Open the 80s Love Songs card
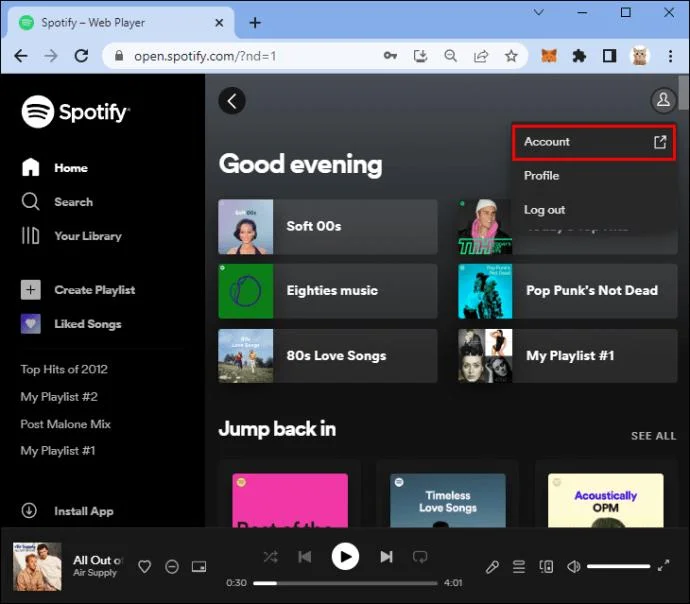 (328, 355)
